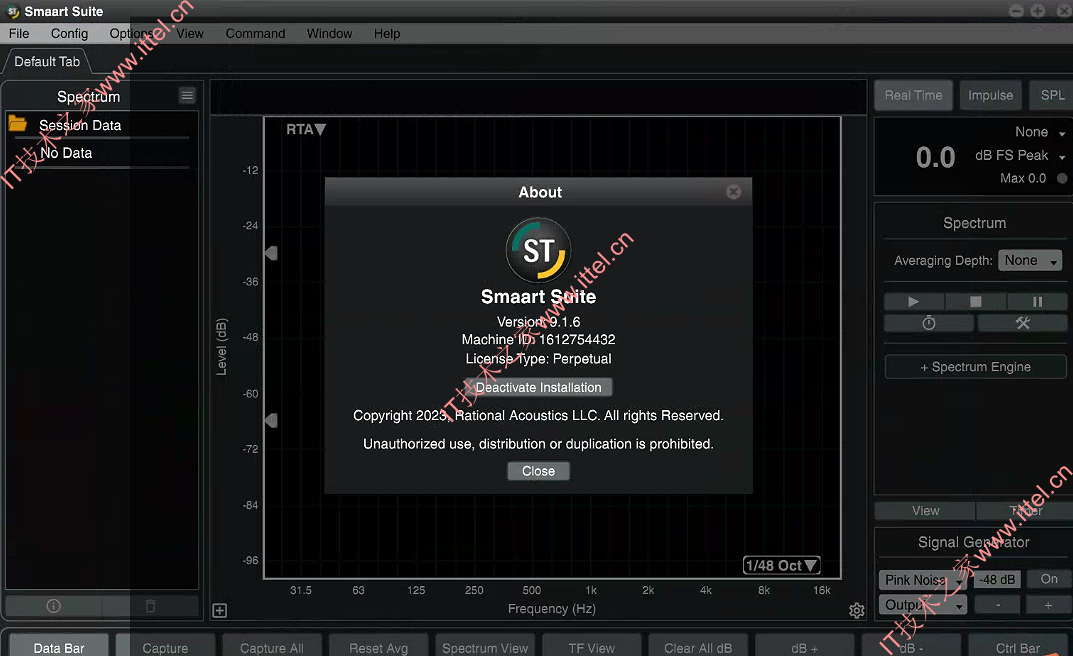Viewport: 1073px width, 656px height.
Task: Open the Spectrum panel hamburger menu
Action: click(187, 96)
